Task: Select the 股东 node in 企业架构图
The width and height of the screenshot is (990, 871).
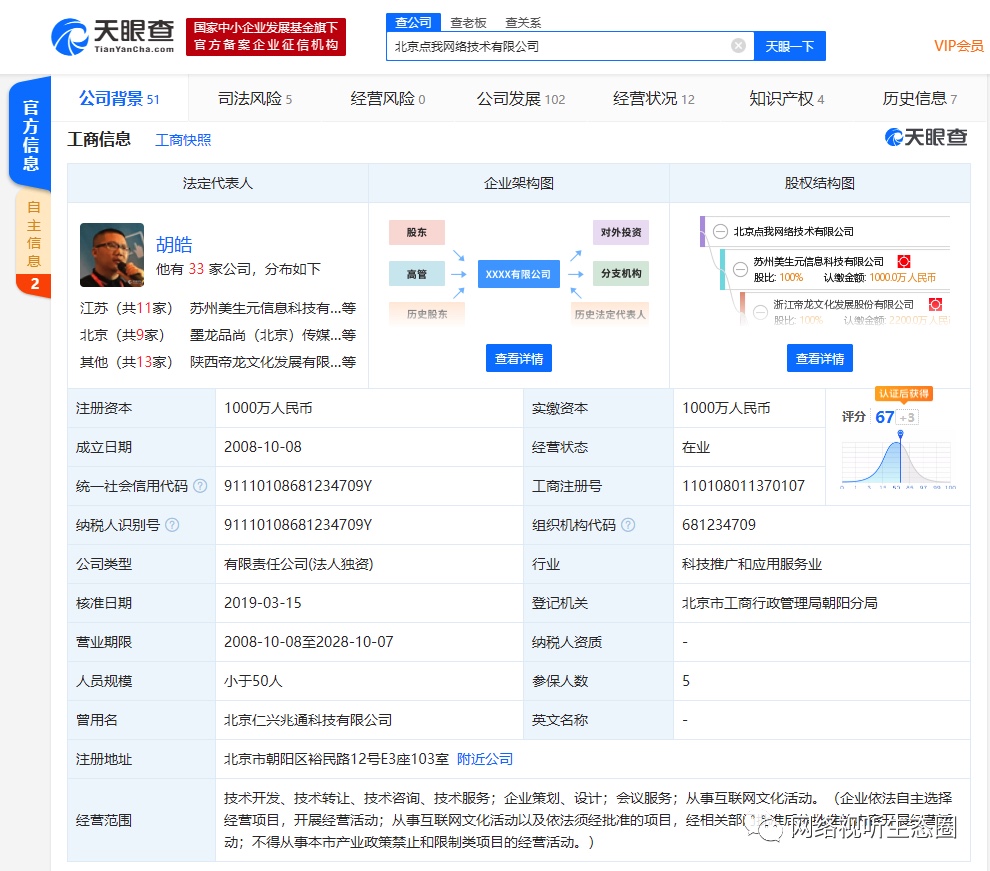Action: click(416, 232)
